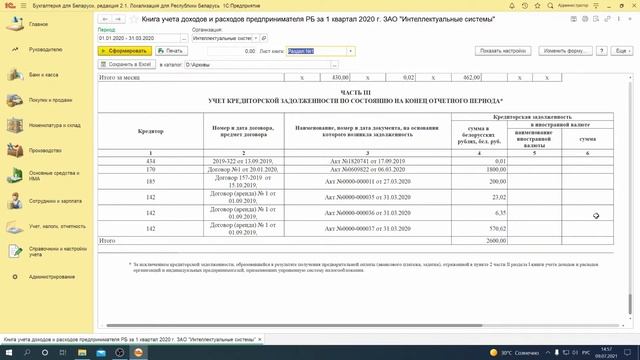Click Изменить форму button
The image size is (640, 360).
tap(565, 51)
